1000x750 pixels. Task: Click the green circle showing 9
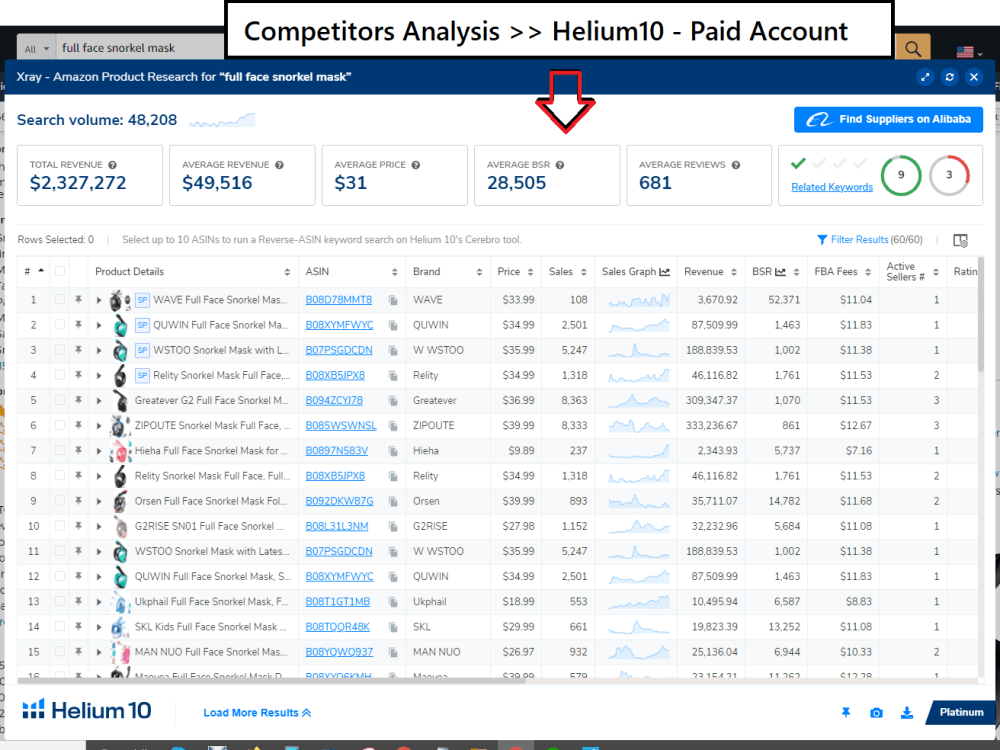pyautogui.click(x=901, y=175)
